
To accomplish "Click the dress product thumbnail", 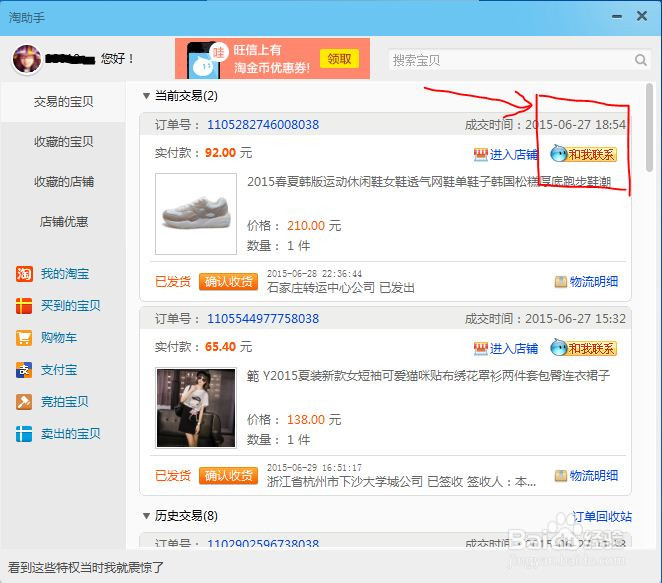I will click(x=196, y=408).
